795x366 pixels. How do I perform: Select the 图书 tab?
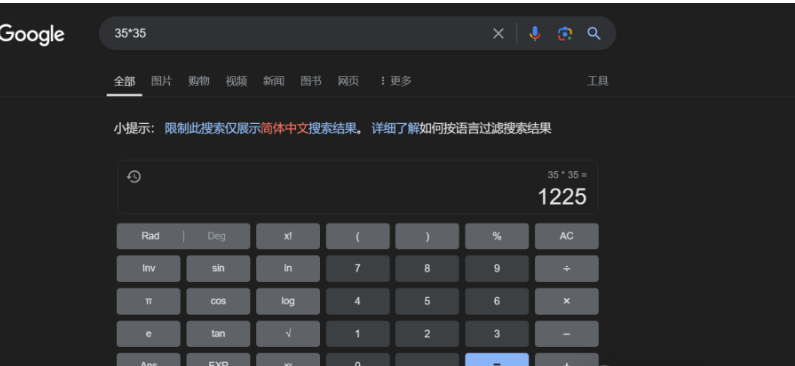[x=311, y=81]
